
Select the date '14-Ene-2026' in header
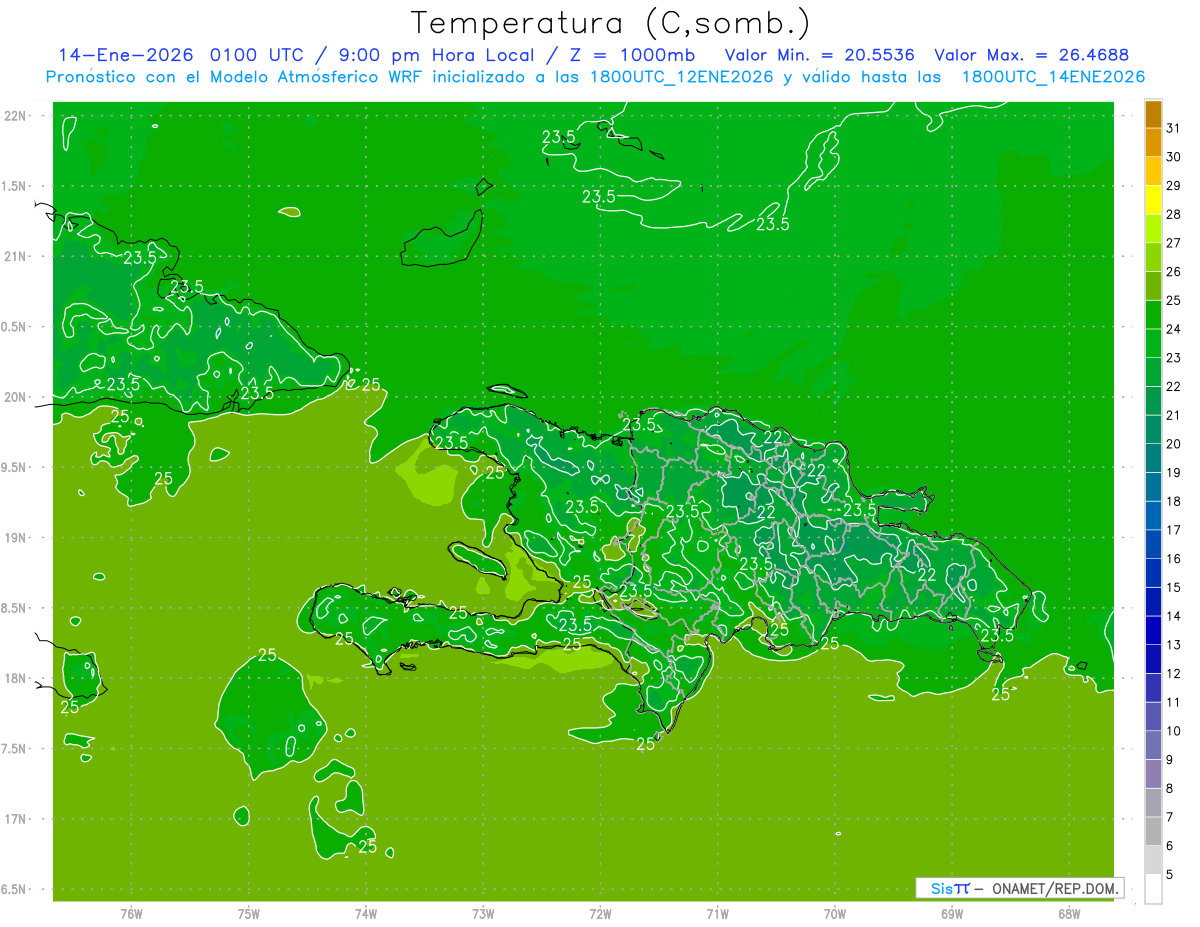127,55
